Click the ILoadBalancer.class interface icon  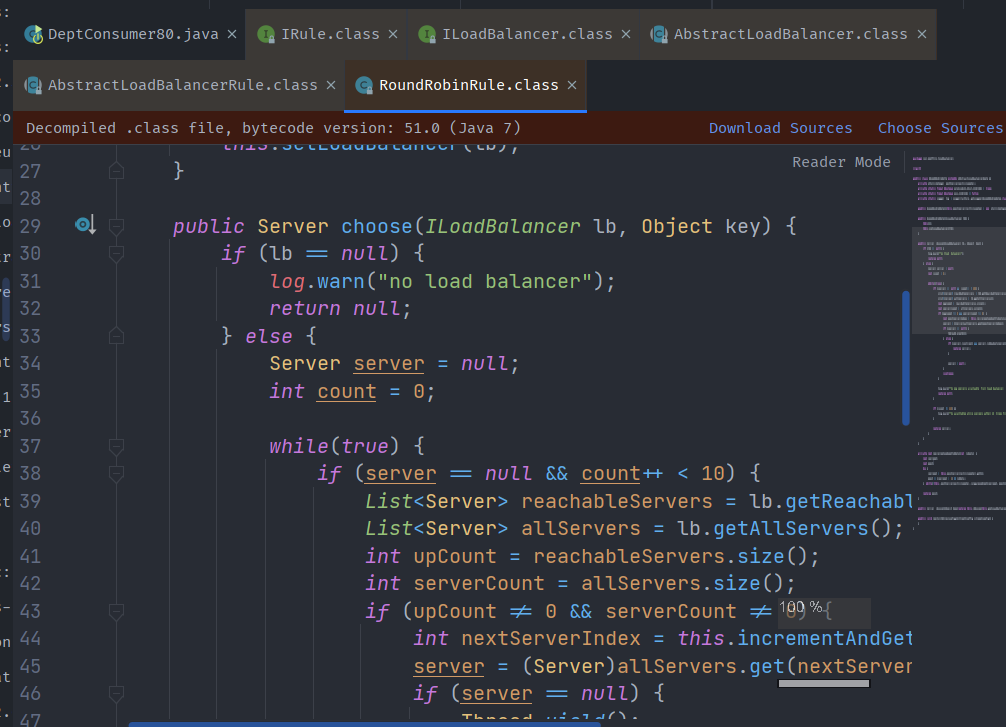pos(428,34)
